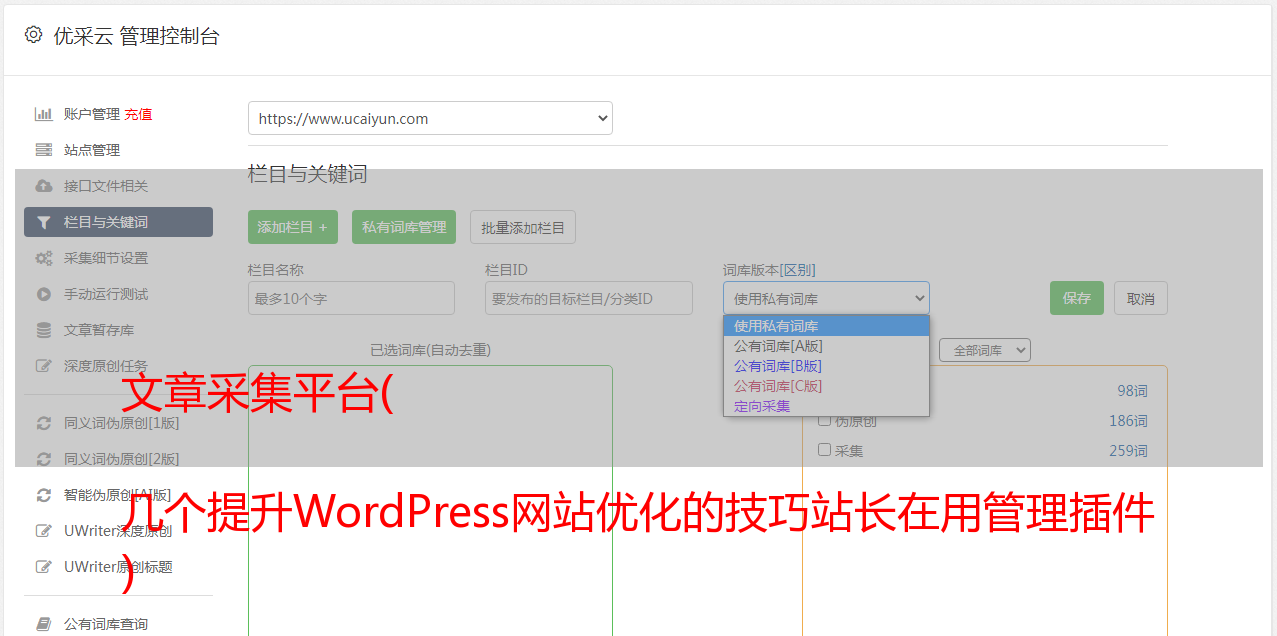Choose 定向采集 option
The image size is (1277, 636).
826,406
